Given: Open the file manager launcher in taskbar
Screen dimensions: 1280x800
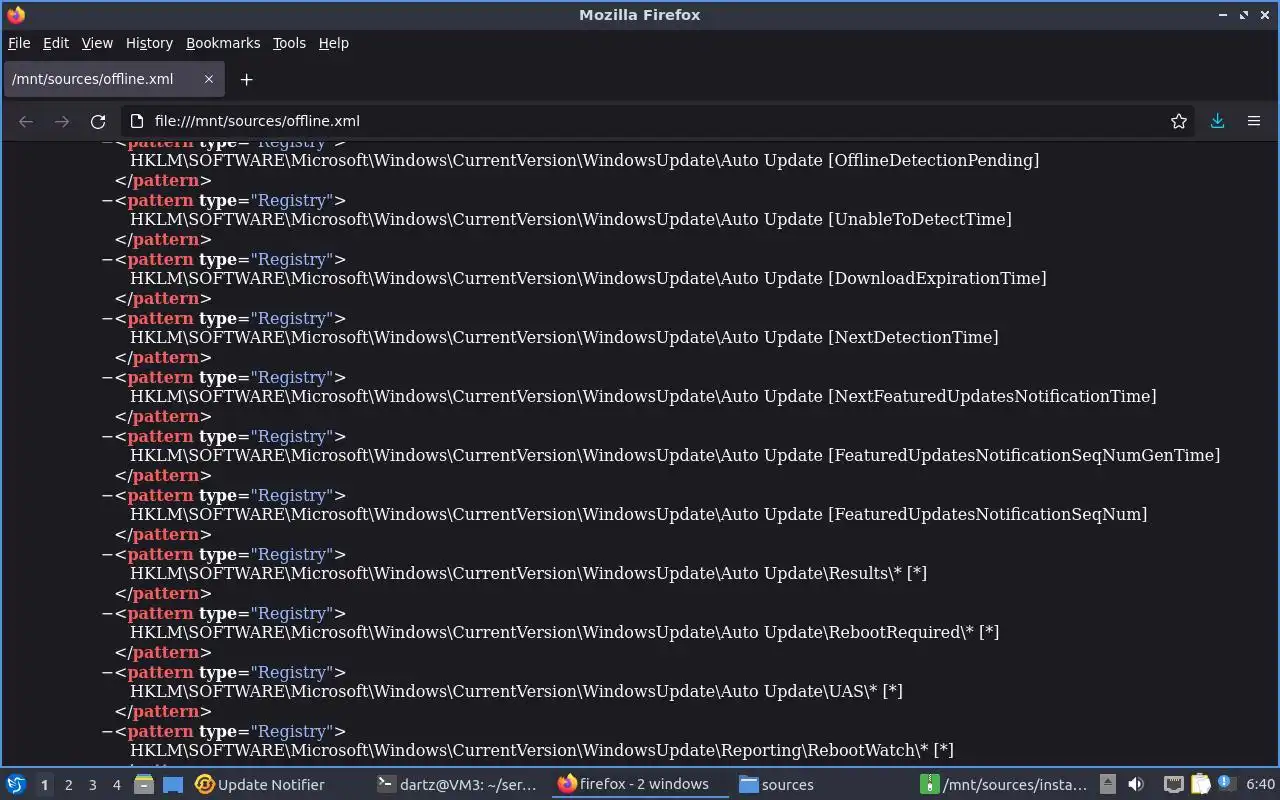Looking at the screenshot, I should click(143, 784).
